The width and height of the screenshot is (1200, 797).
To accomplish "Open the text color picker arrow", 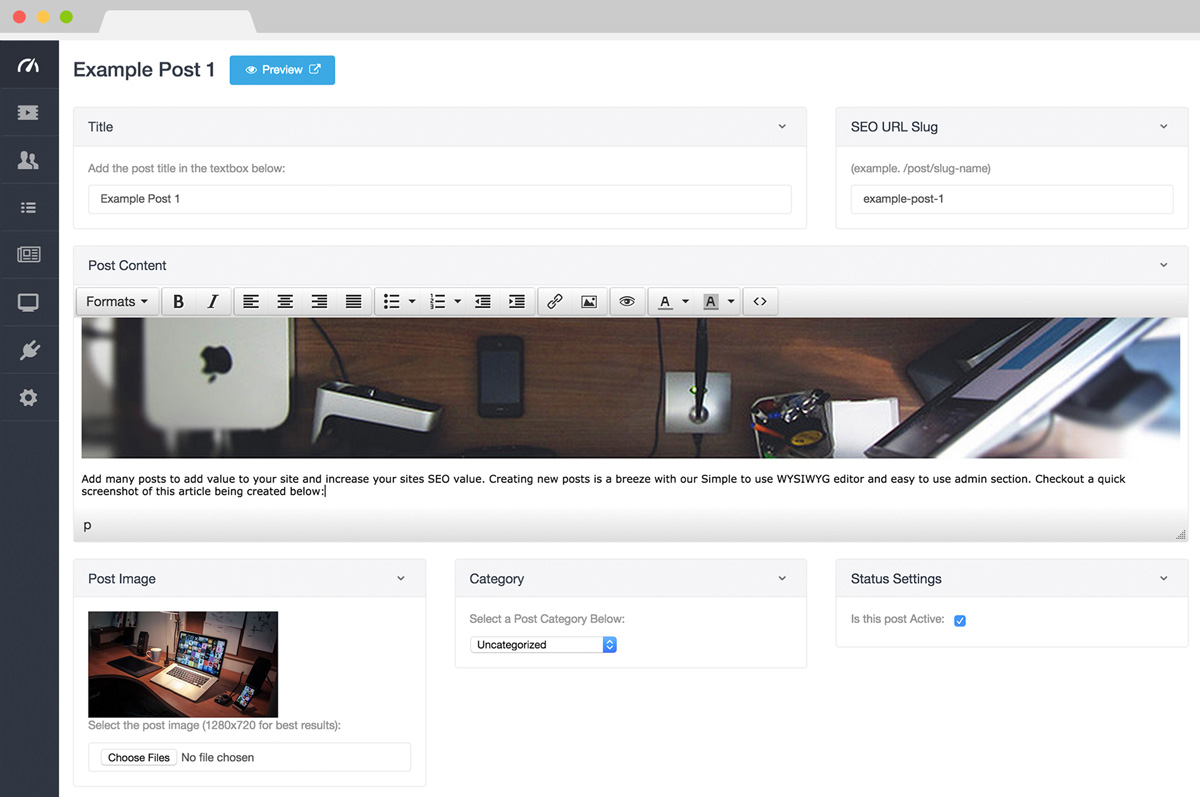I will click(685, 302).
